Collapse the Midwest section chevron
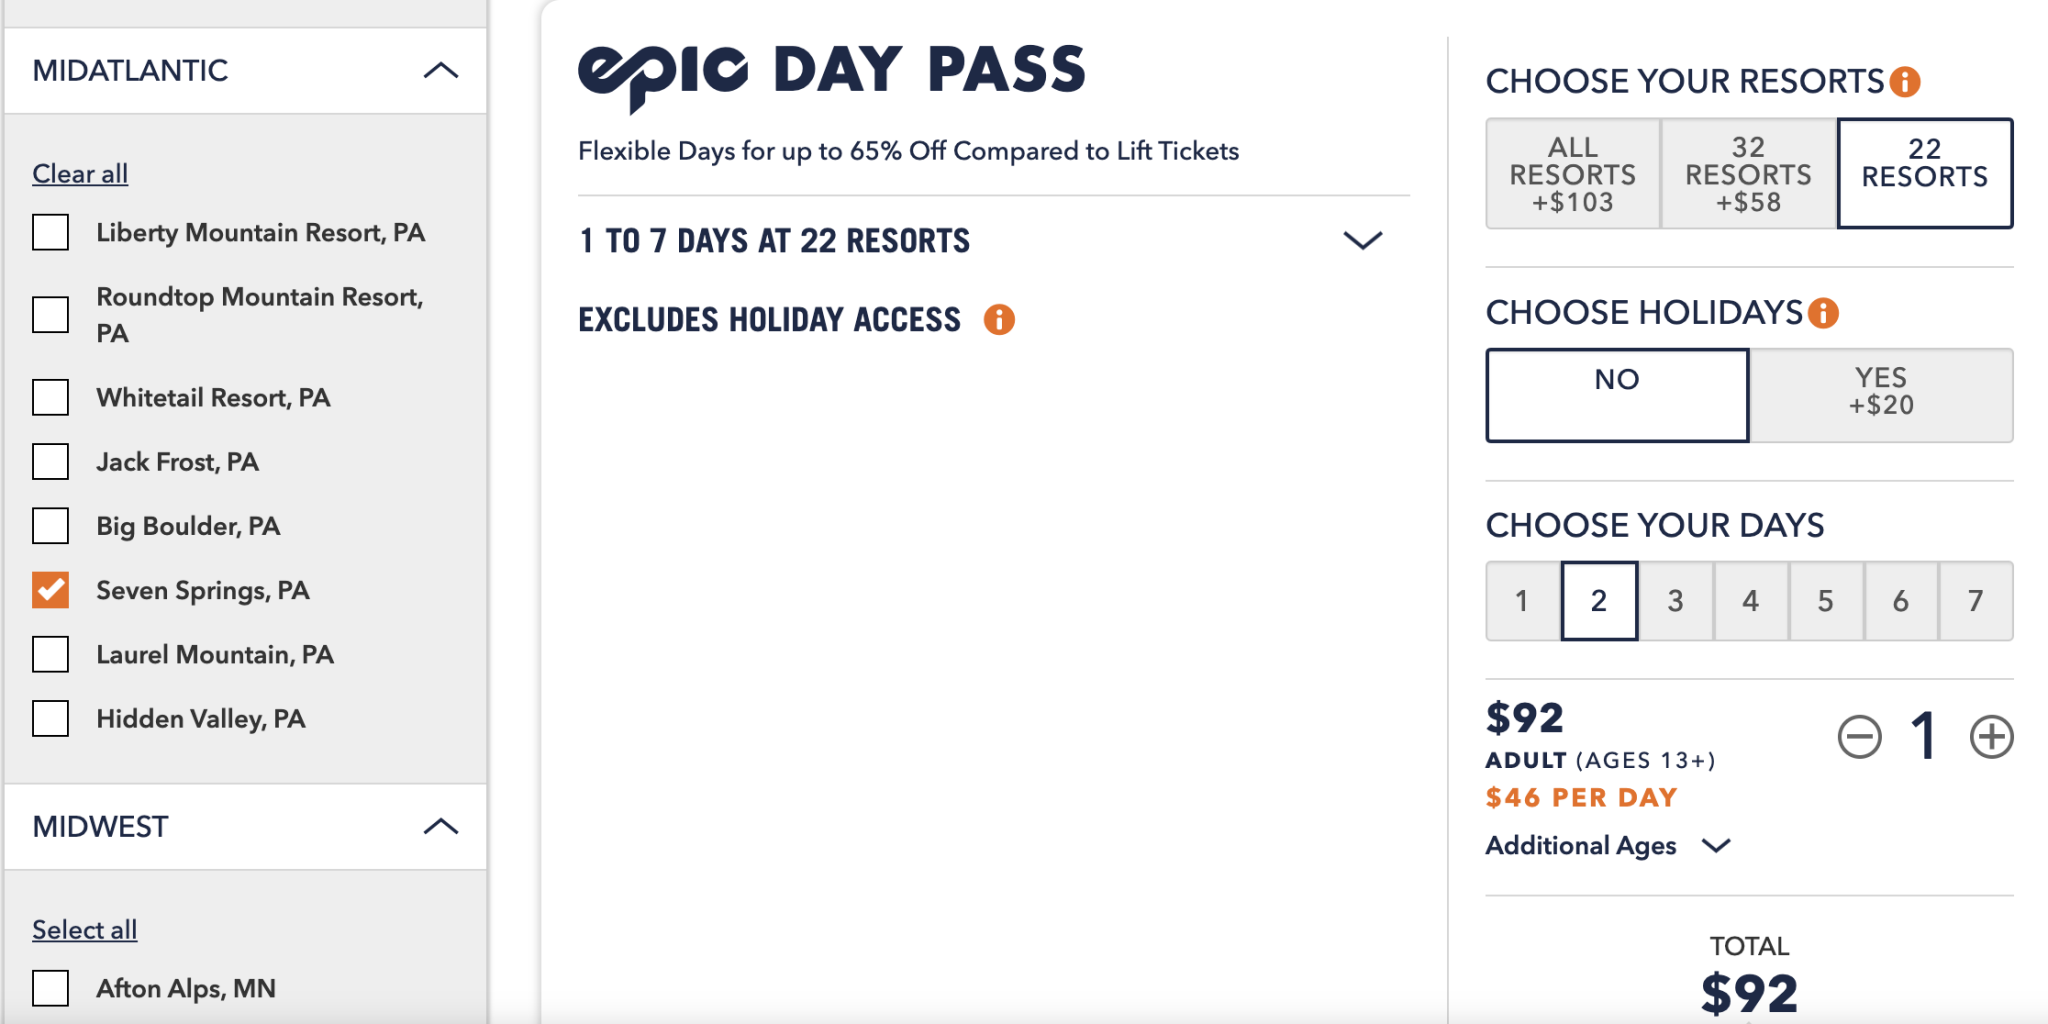This screenshot has width=2048, height=1024. 441,826
